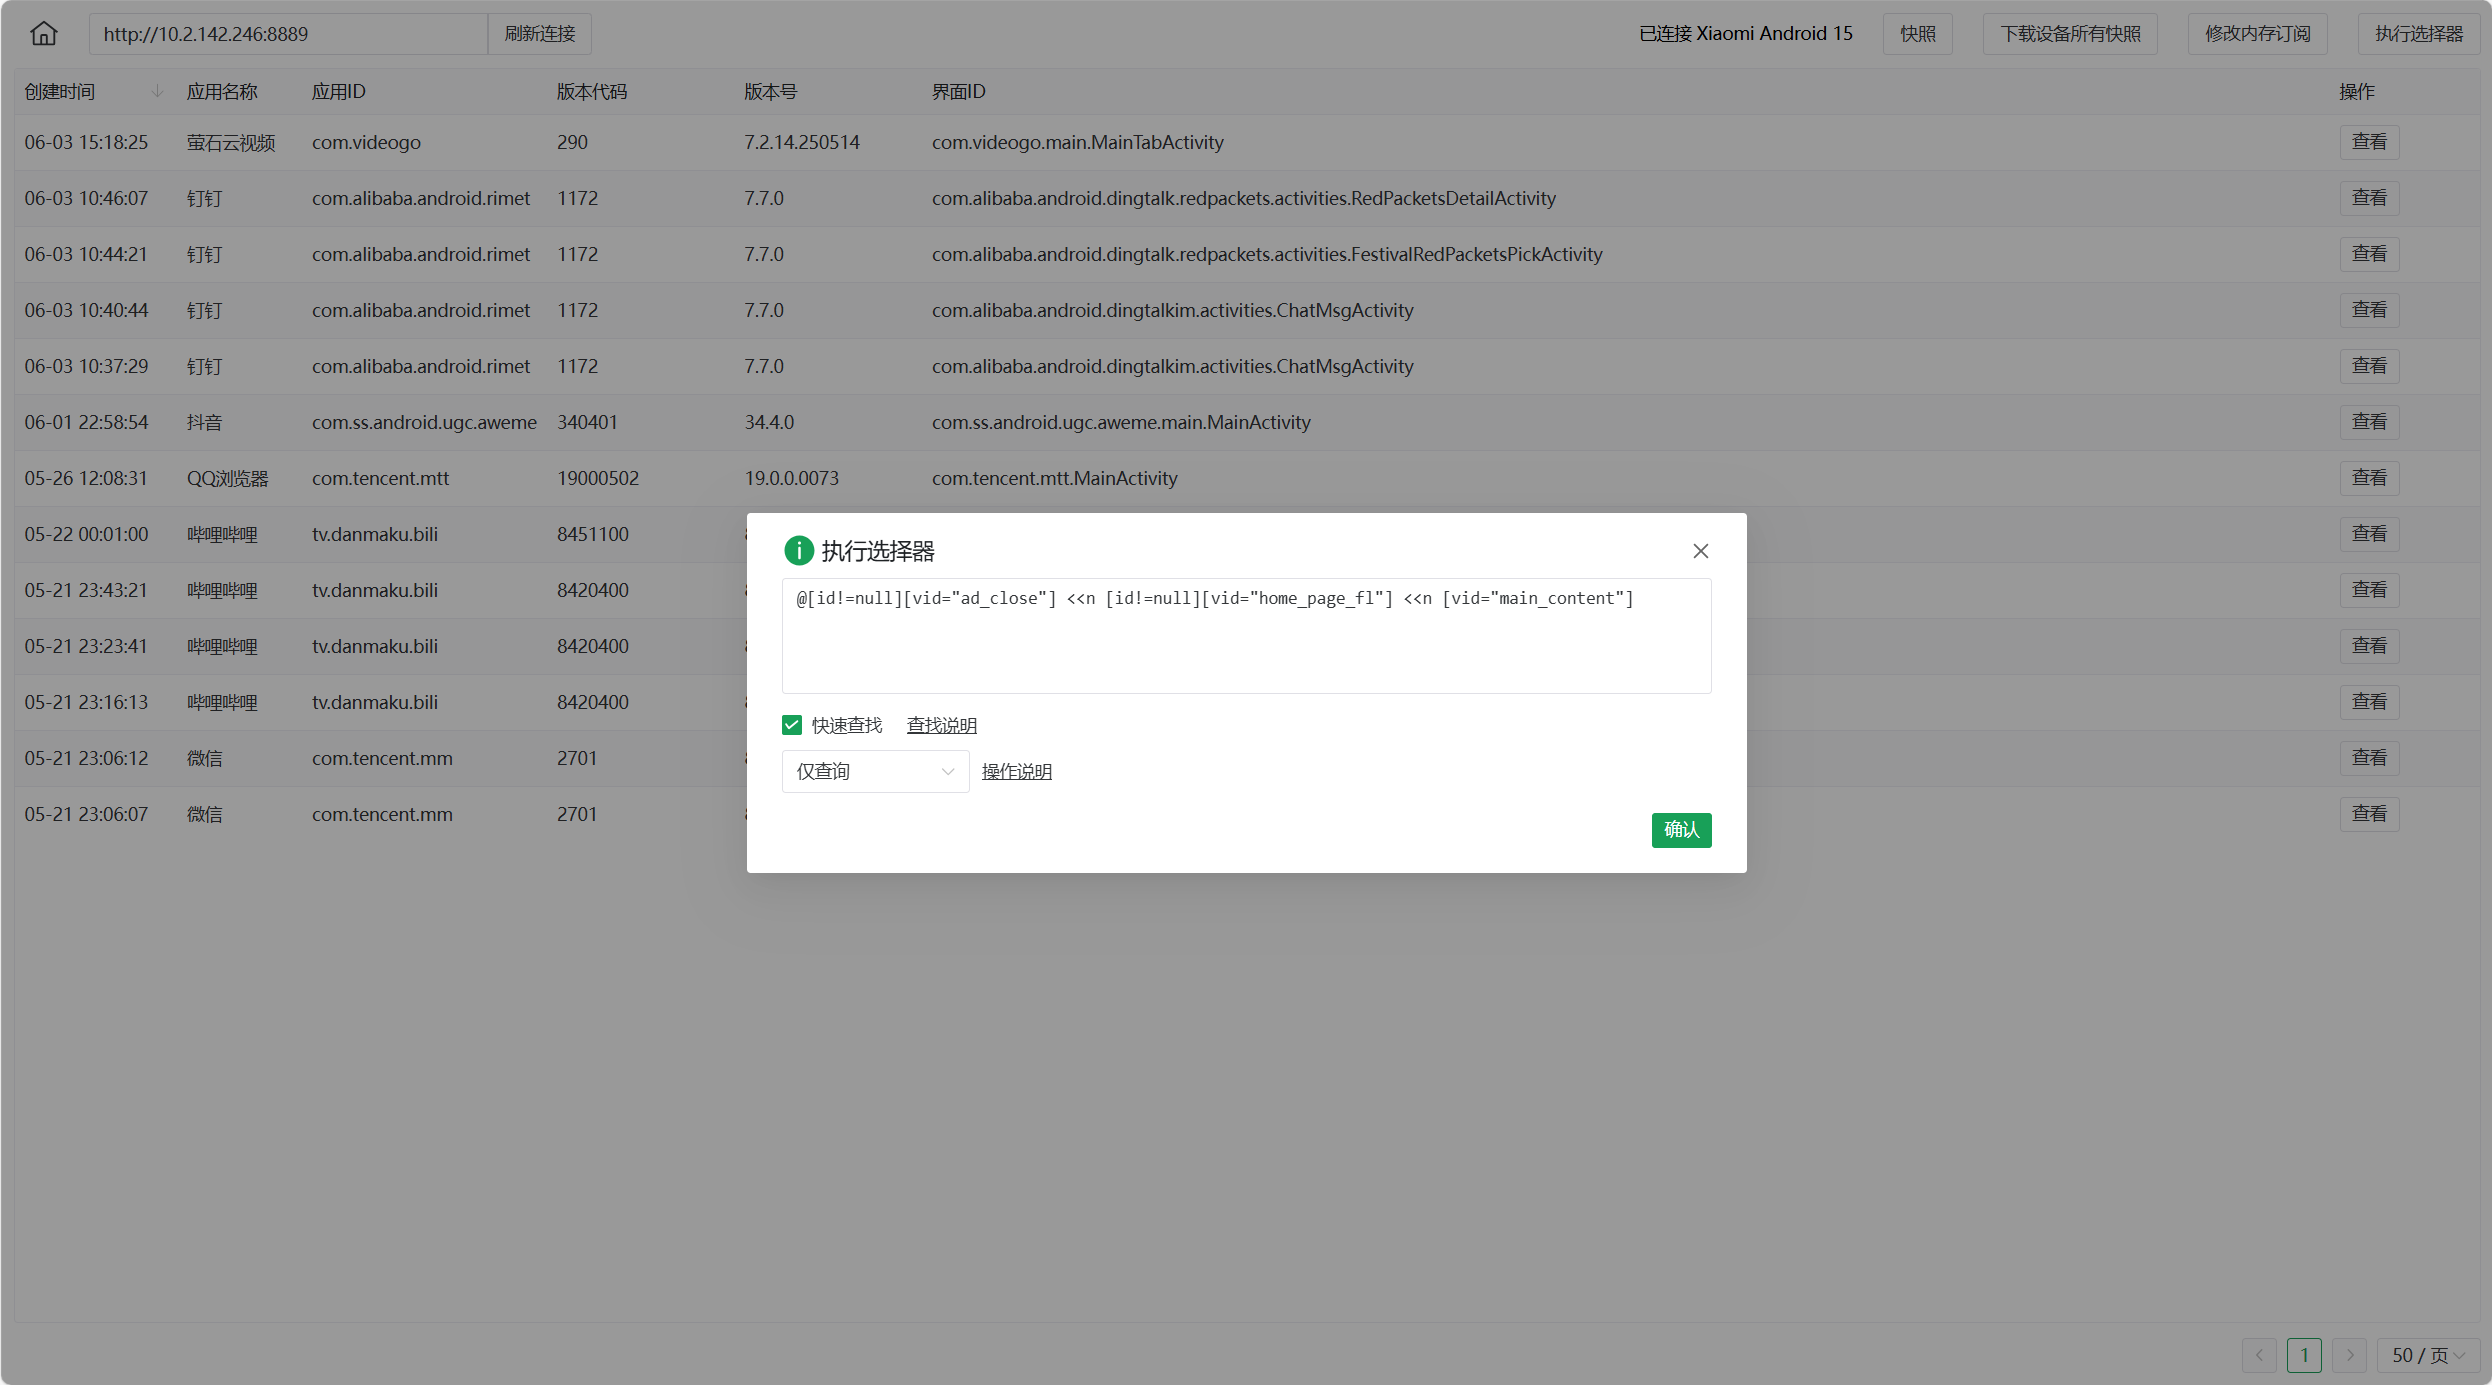Click 查看 for 萤石云视频 row
Viewport: 2492px width, 1385px height.
(x=2368, y=142)
